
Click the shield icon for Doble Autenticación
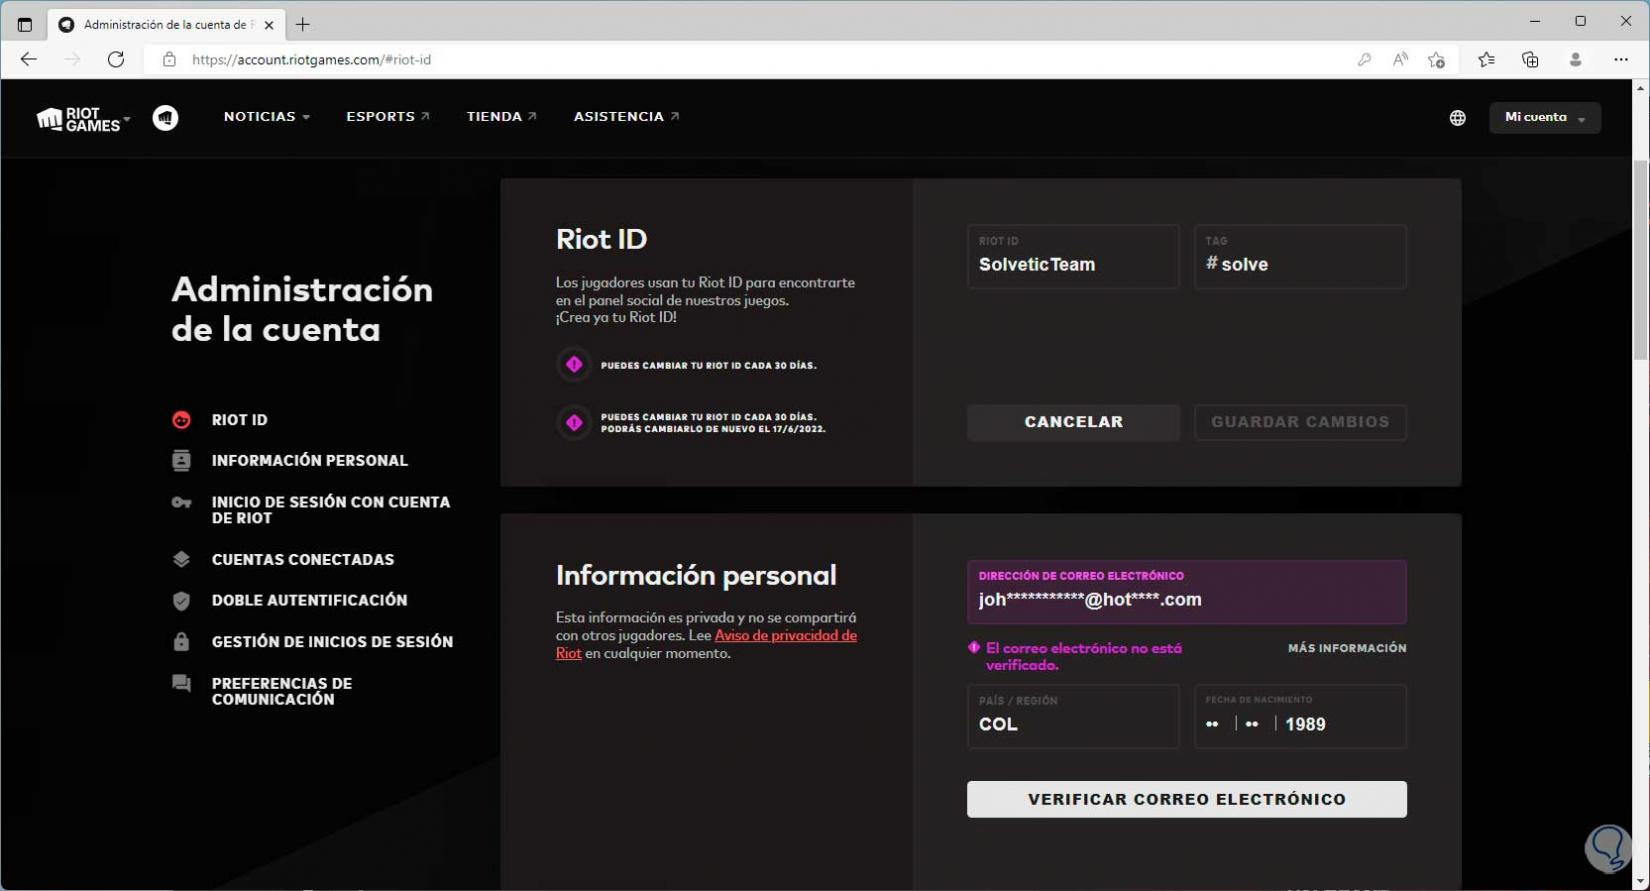tap(181, 600)
